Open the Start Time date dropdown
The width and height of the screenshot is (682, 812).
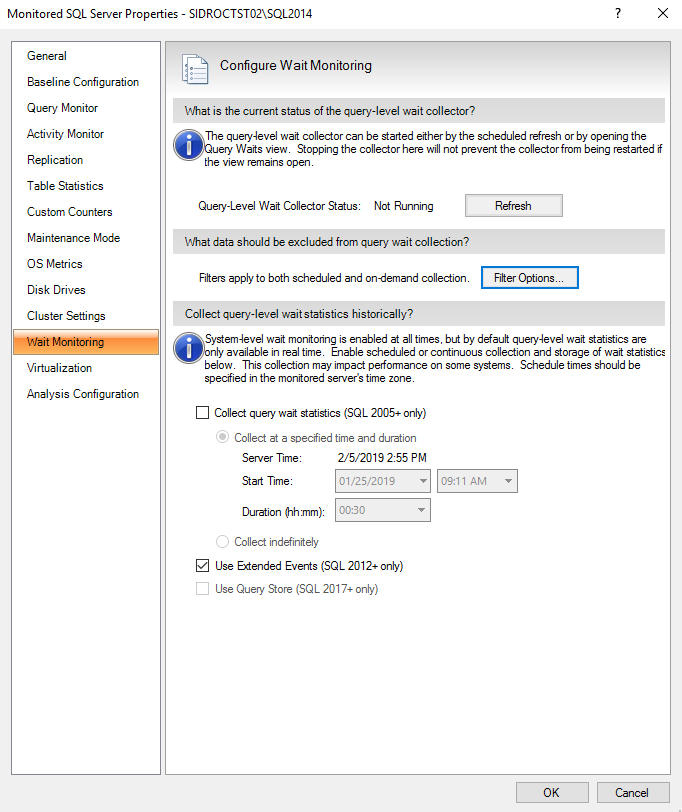(423, 481)
